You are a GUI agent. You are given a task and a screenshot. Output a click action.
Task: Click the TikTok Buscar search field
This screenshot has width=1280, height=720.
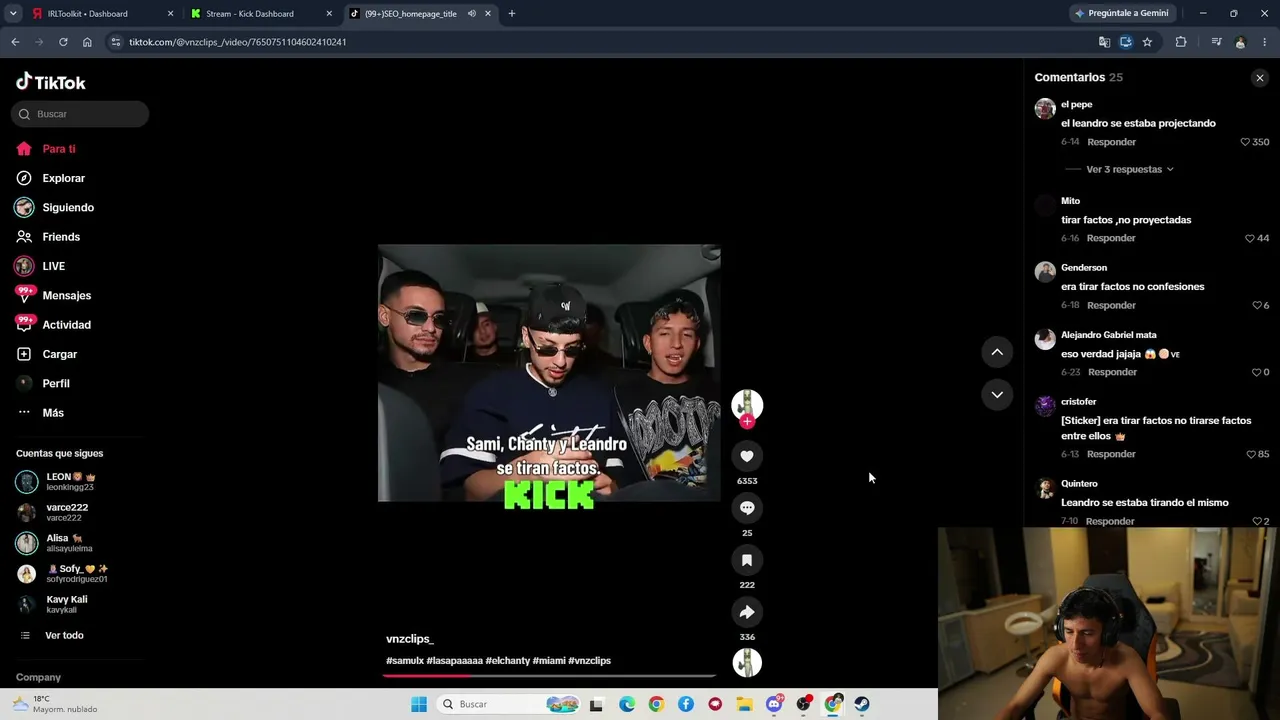point(80,114)
